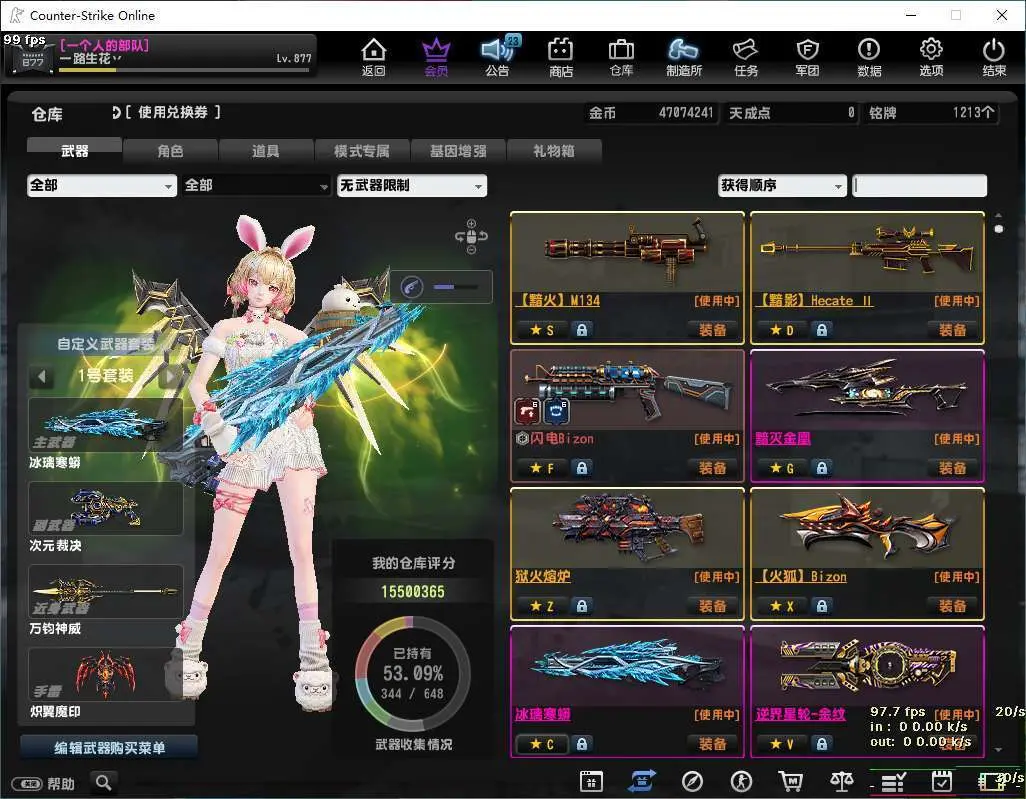The image size is (1026, 799).
Task: Open the 会员 crown membership icon
Action: (x=436, y=58)
